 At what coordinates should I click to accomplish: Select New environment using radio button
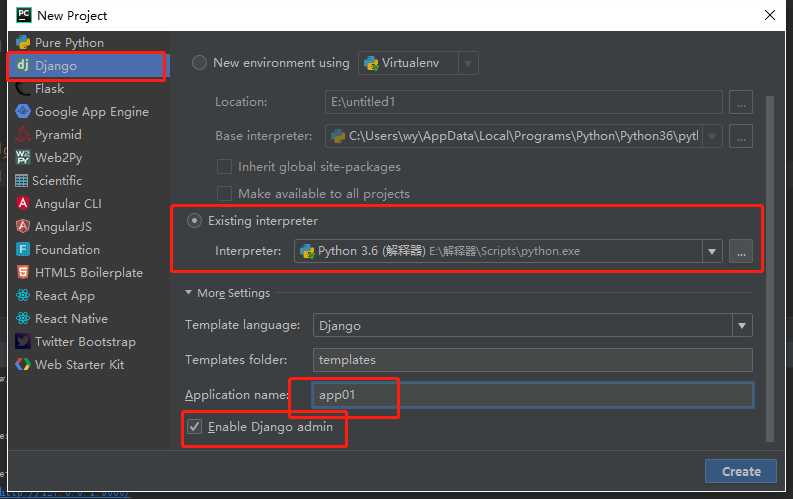[199, 63]
